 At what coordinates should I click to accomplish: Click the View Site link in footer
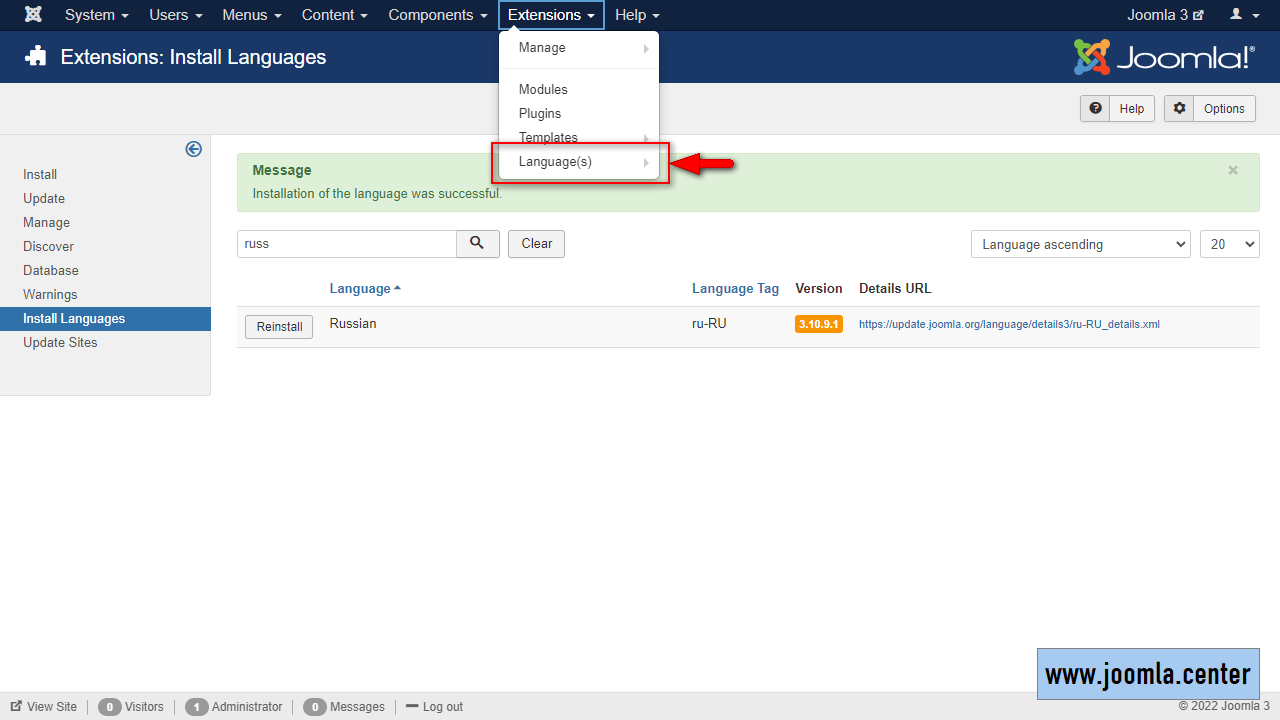pyautogui.click(x=44, y=707)
